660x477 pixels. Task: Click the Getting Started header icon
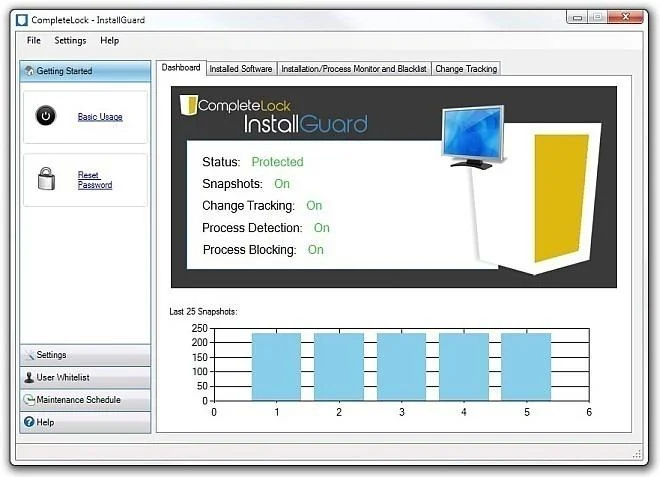[29, 71]
